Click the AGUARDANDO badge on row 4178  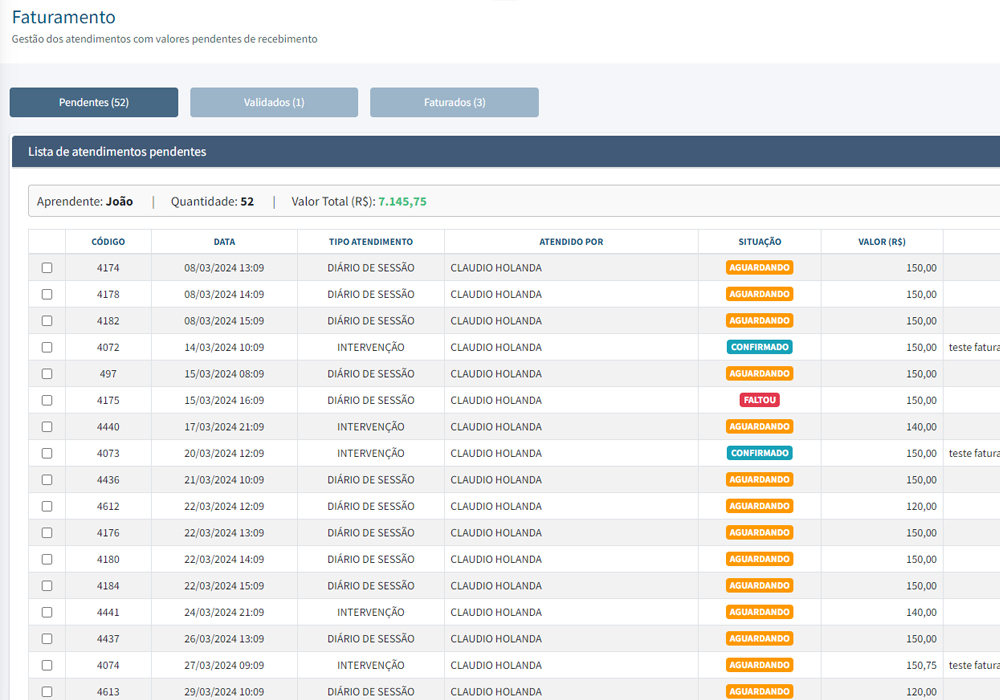(x=759, y=294)
